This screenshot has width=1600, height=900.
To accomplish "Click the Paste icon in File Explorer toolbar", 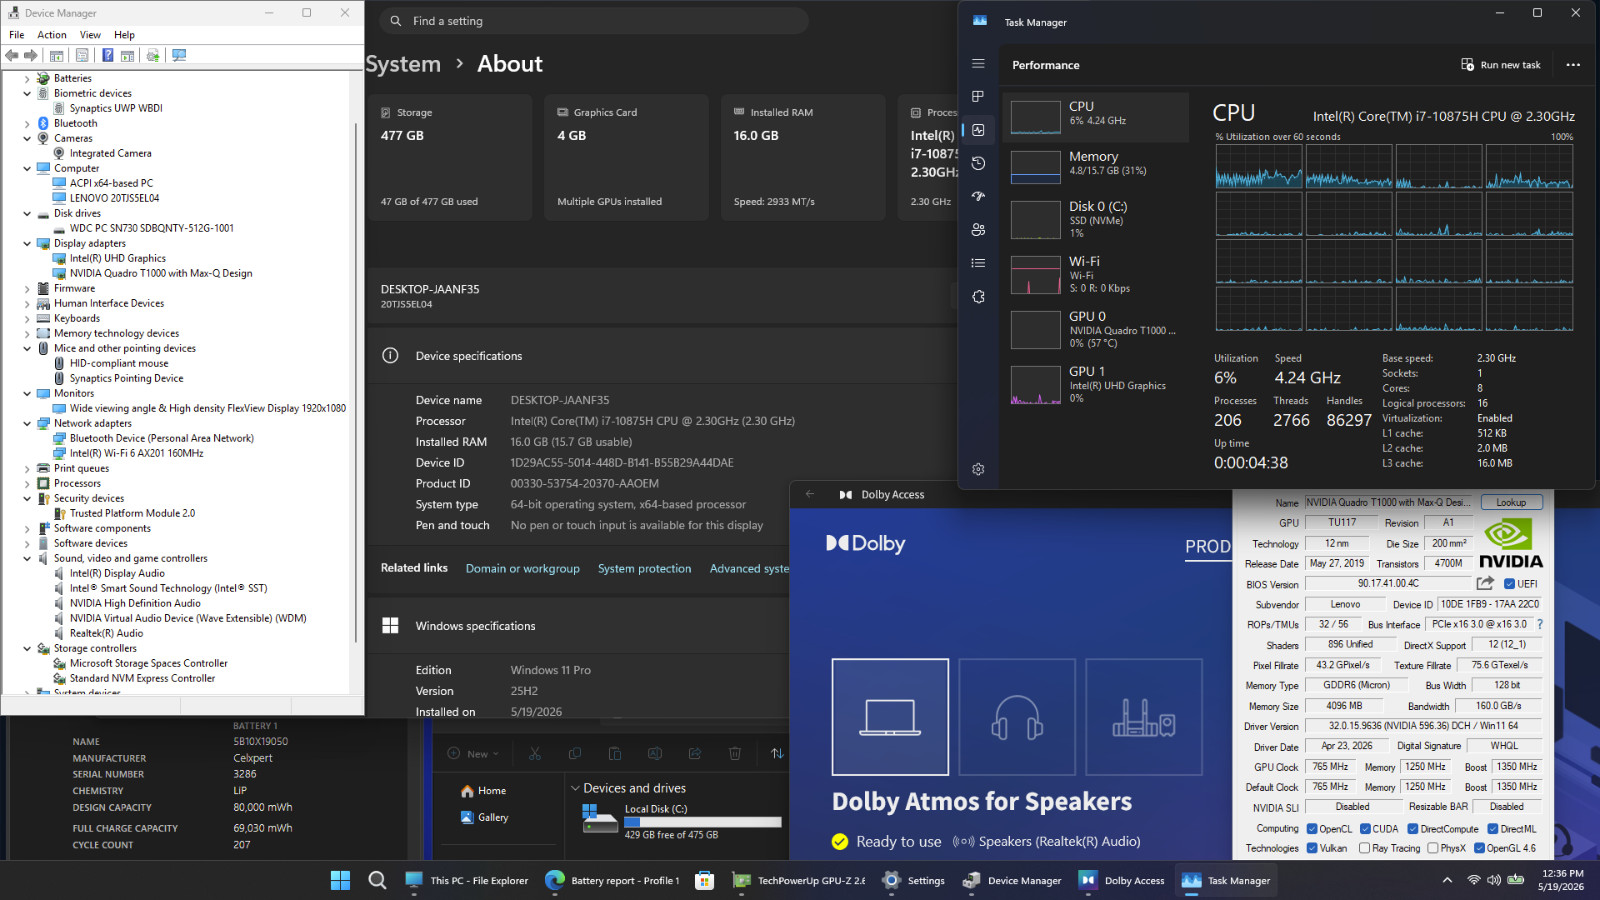I will (615, 753).
